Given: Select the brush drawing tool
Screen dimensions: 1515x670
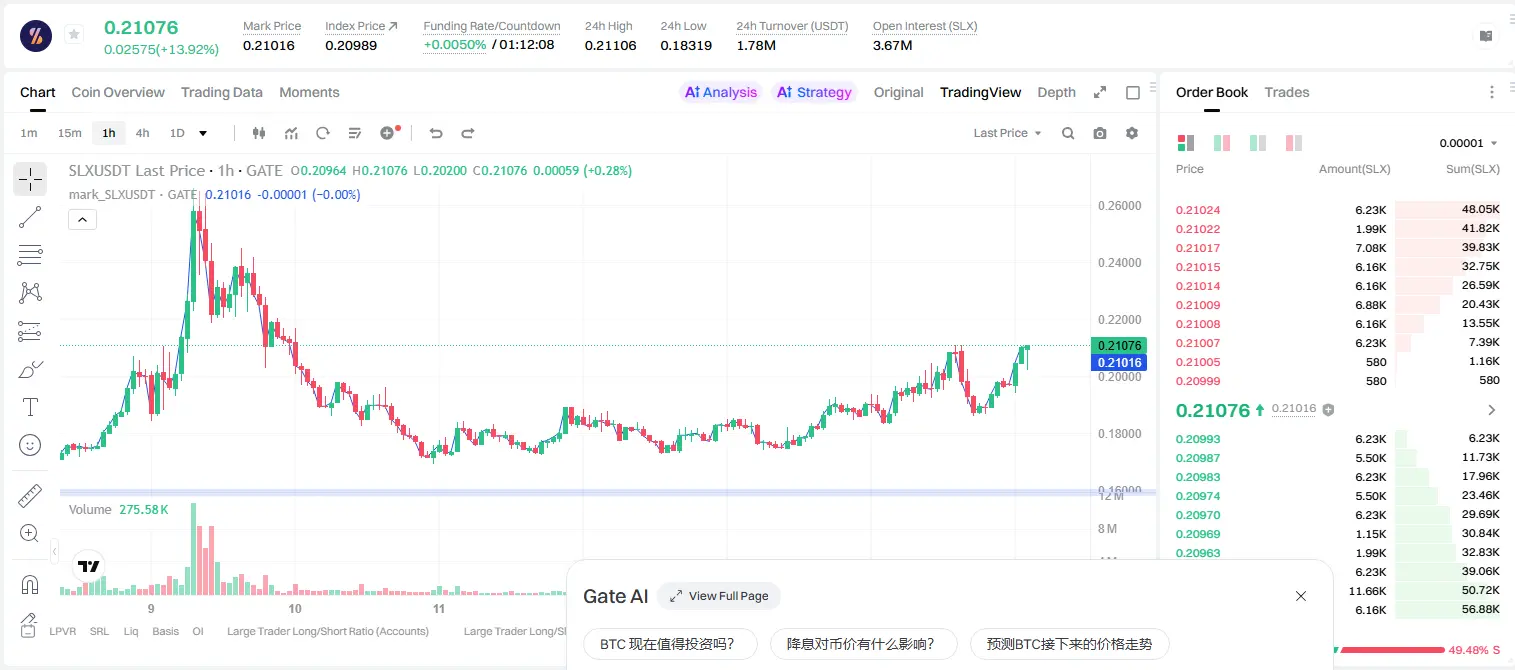Looking at the screenshot, I should (x=30, y=369).
